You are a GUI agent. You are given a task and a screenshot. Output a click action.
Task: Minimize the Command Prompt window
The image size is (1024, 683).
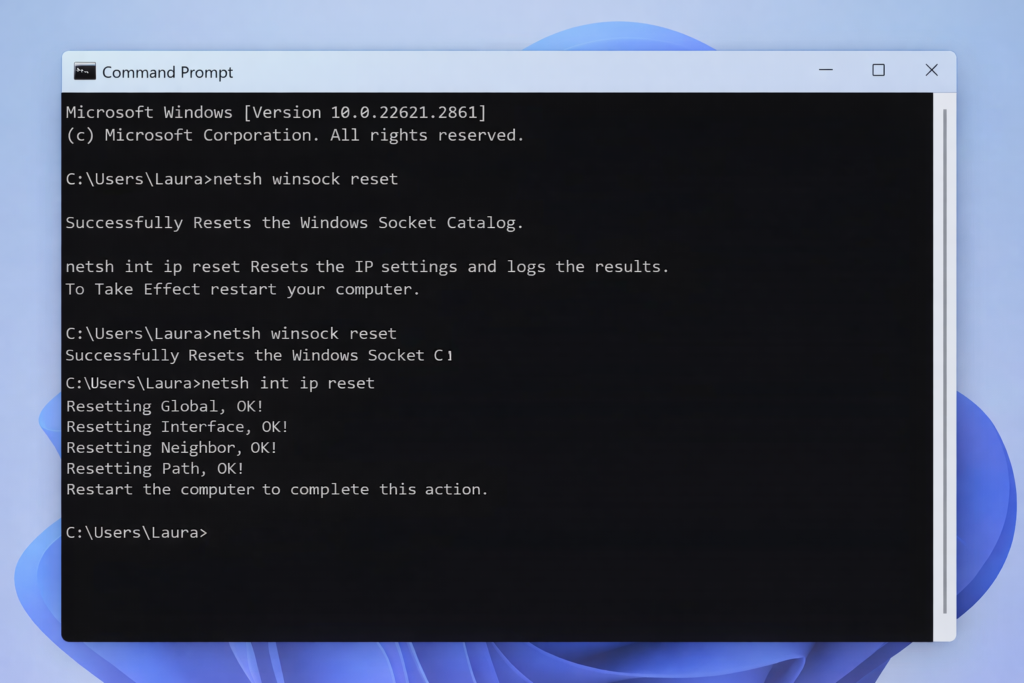pos(825,70)
